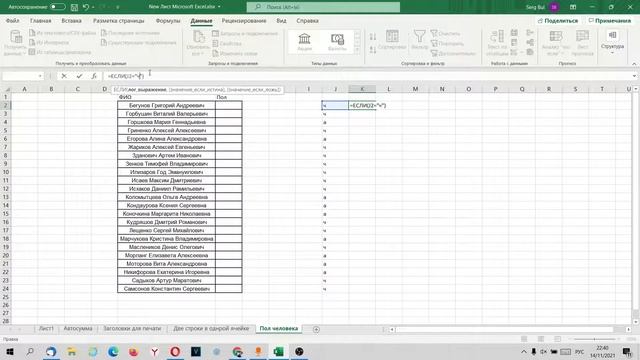
Task: Open the Name Box dropdown arrow
Action: point(40,76)
